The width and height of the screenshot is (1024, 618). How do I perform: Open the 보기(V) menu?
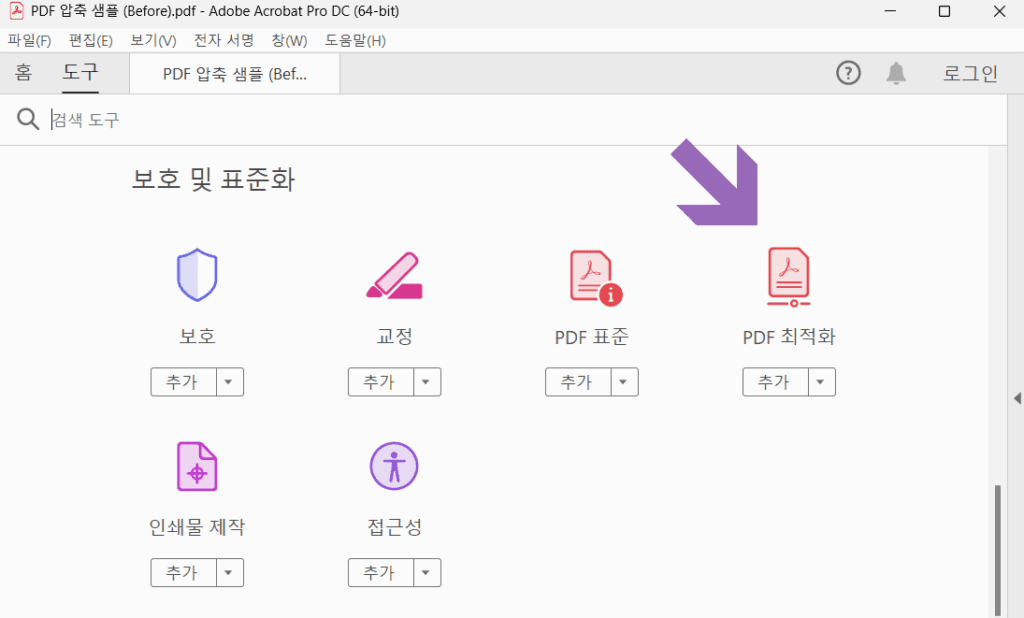point(153,41)
